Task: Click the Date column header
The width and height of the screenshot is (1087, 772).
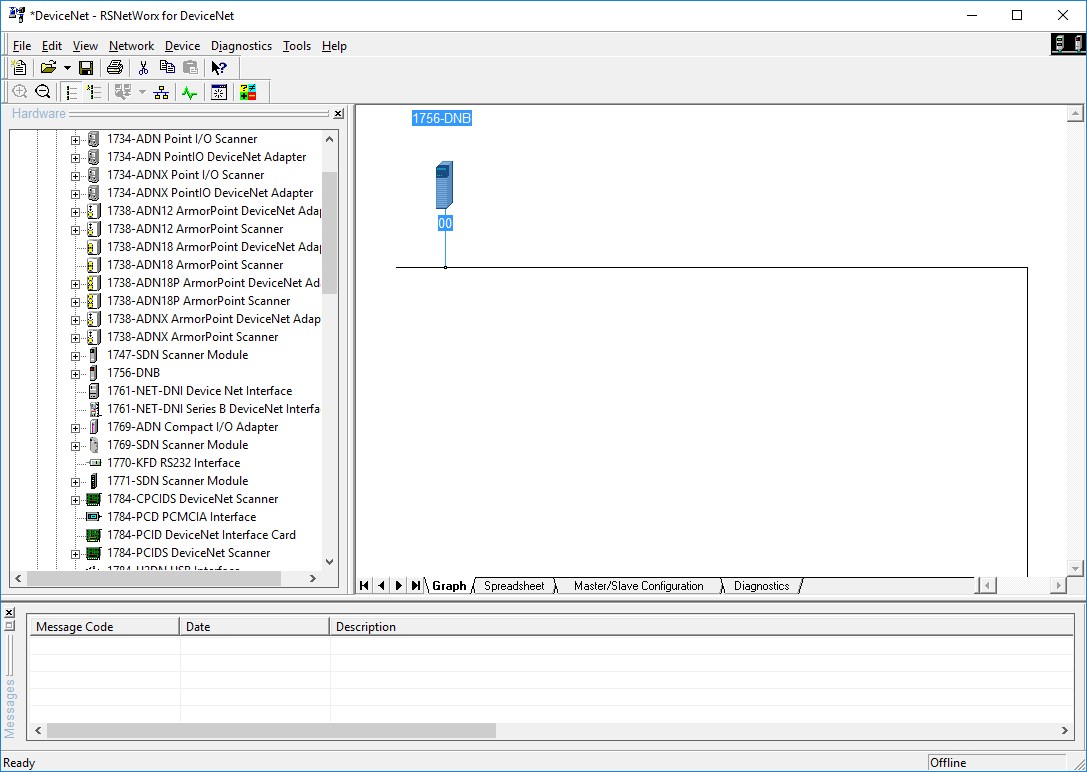Action: [254, 626]
